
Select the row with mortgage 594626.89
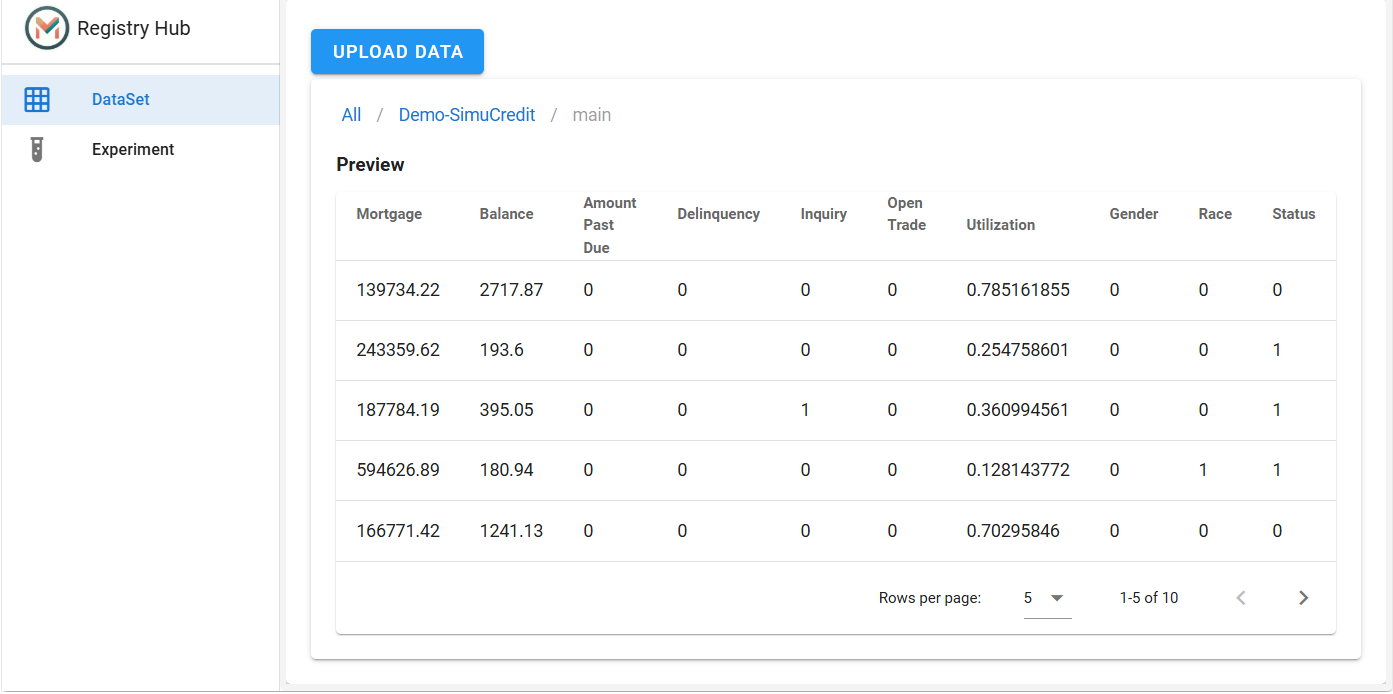click(836, 470)
